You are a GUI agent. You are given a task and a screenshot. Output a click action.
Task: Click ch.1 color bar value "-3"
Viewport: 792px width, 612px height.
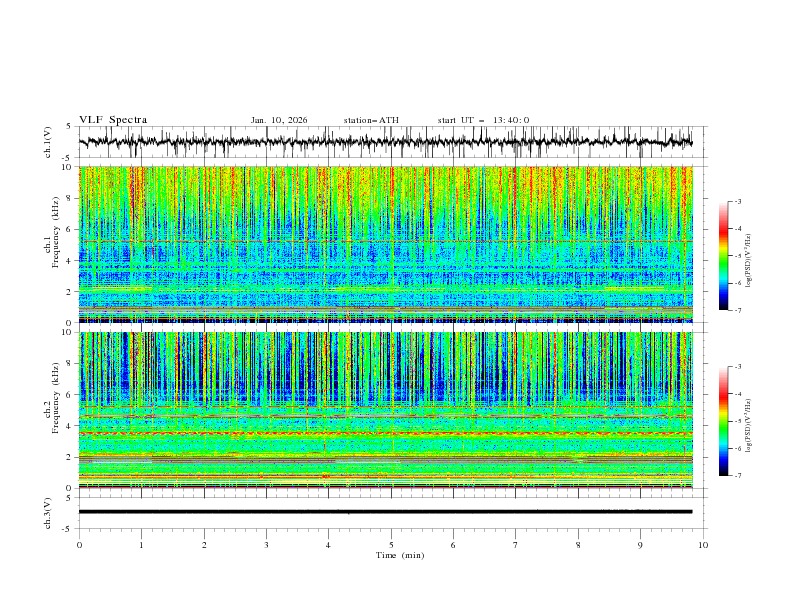pos(738,201)
